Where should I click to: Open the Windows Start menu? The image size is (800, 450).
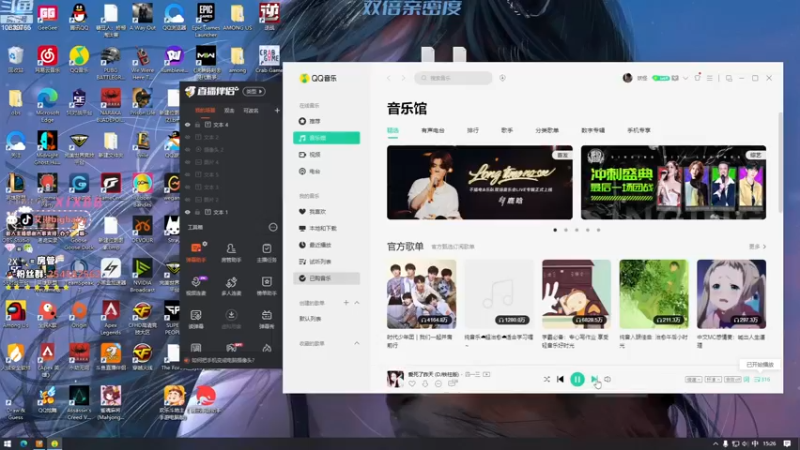[7, 444]
